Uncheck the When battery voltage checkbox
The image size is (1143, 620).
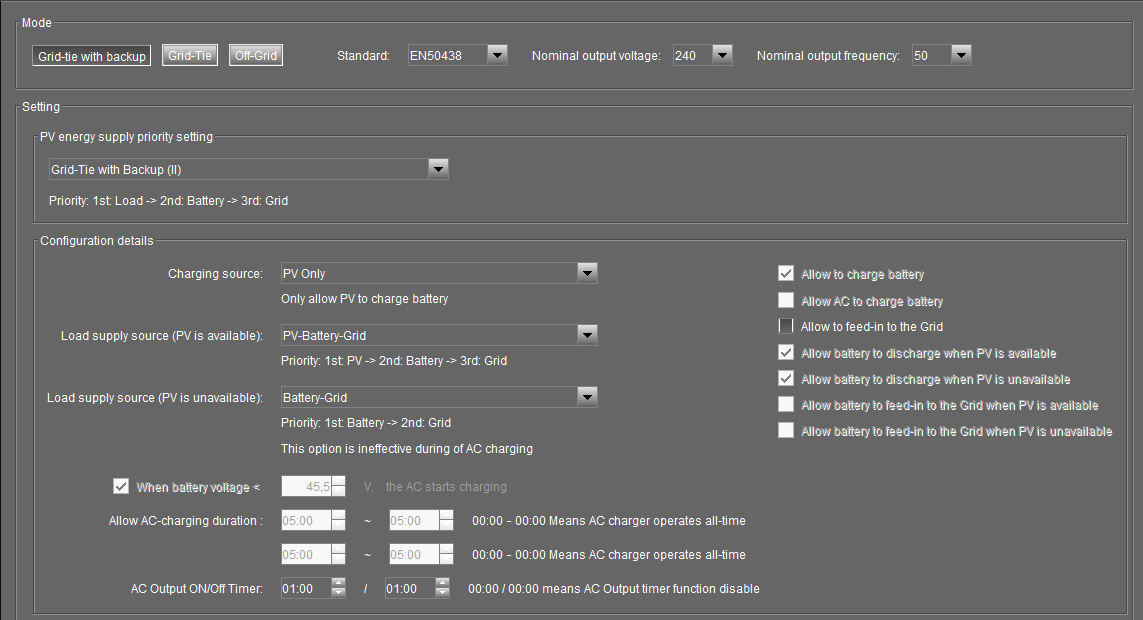click(122, 487)
